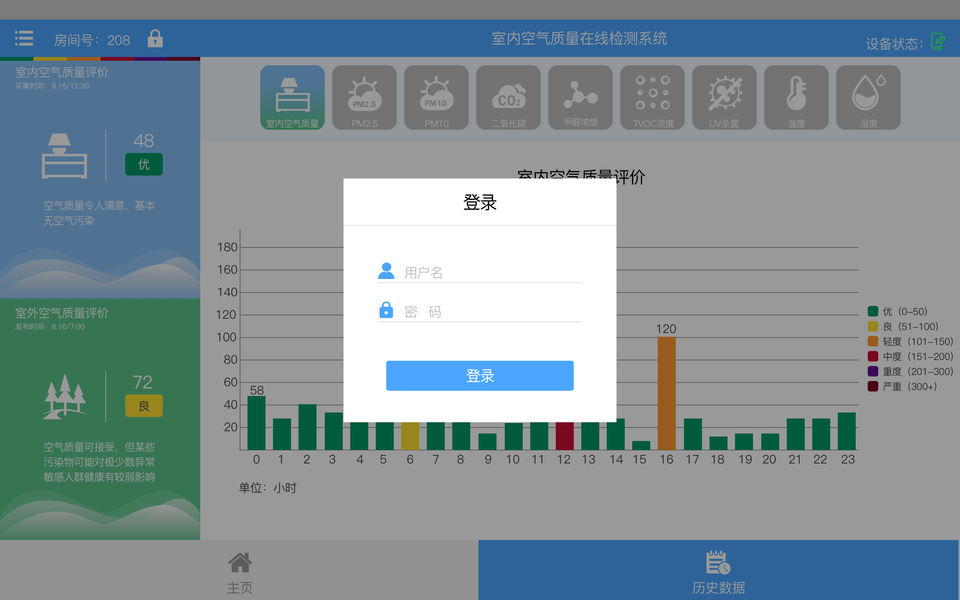Click the orange bar at hour 16

point(667,393)
